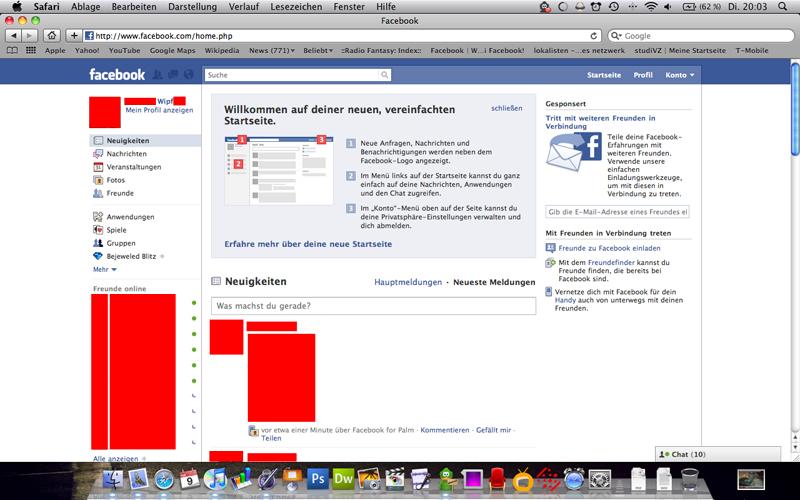The width and height of the screenshot is (800, 500).
Task: Open the Facebook messages icon near logo
Action: [x=173, y=74]
